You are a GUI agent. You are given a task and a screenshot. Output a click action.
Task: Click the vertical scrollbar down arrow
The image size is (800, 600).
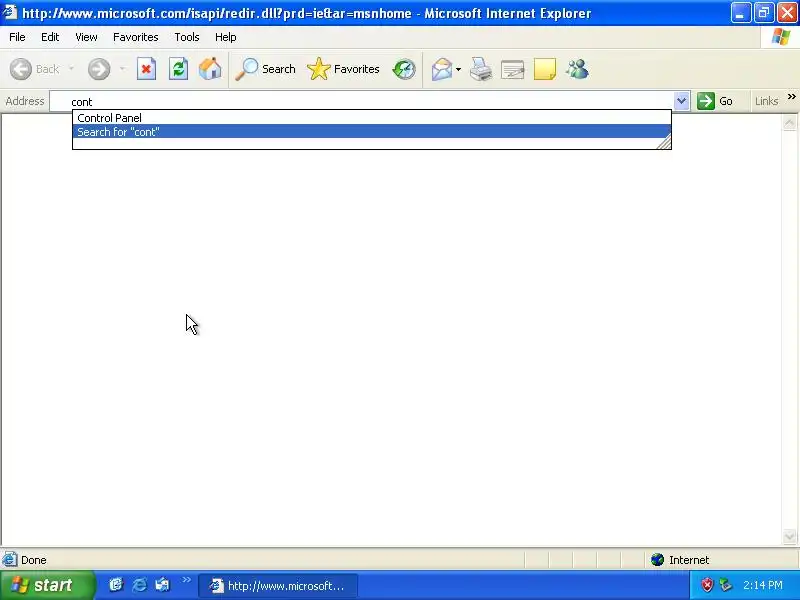(x=789, y=536)
